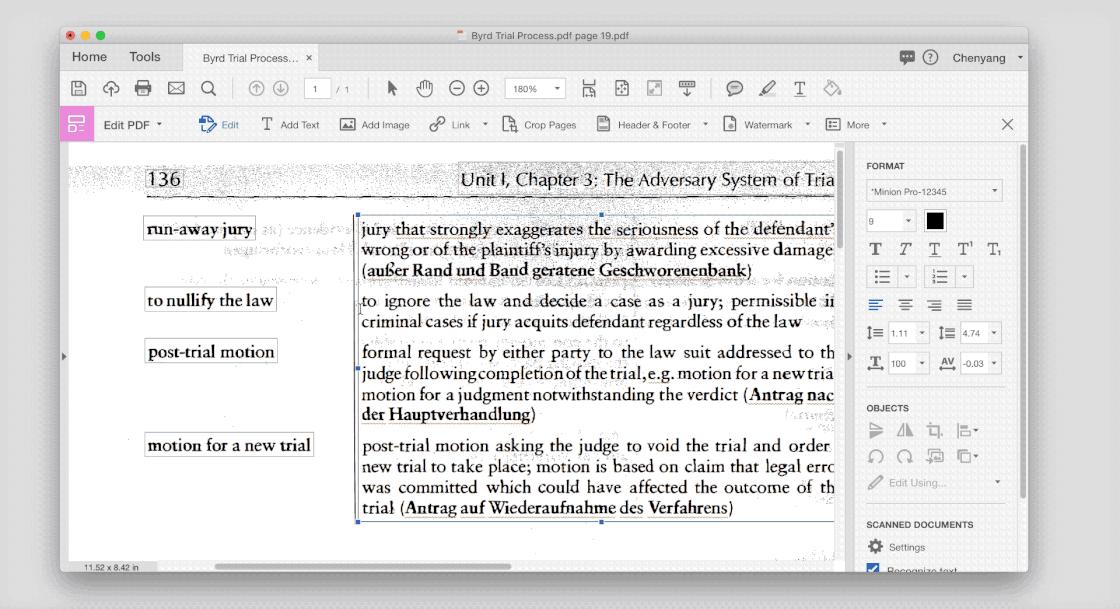The height and width of the screenshot is (609, 1120).
Task: Expand numbered list style dropdown arrow
Action: 964,276
